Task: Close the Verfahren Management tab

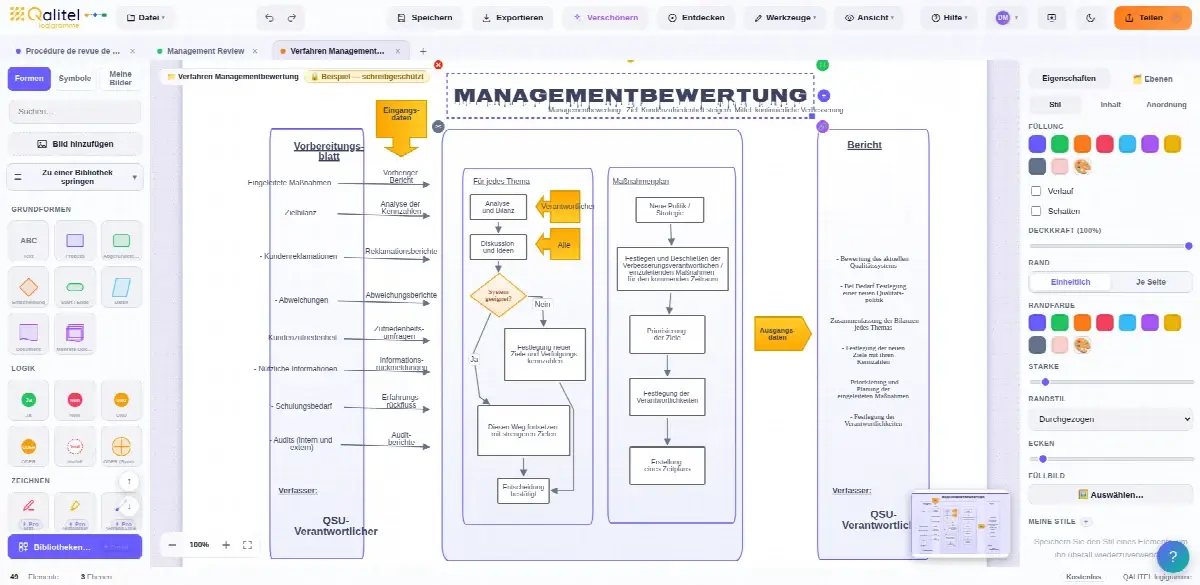Action: 396,51
